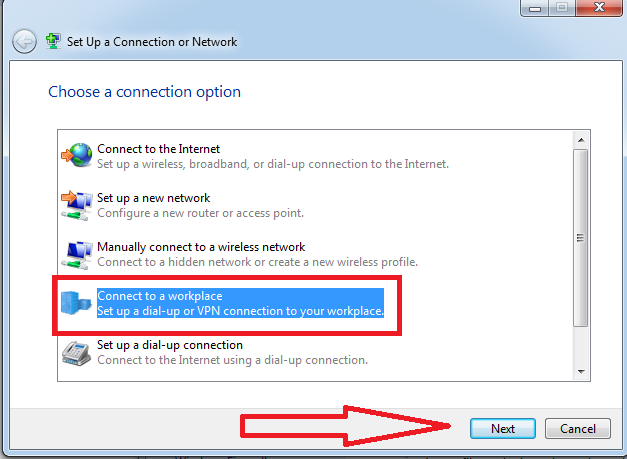Close the wizard window with X button
The width and height of the screenshot is (627, 459).
[596, 8]
